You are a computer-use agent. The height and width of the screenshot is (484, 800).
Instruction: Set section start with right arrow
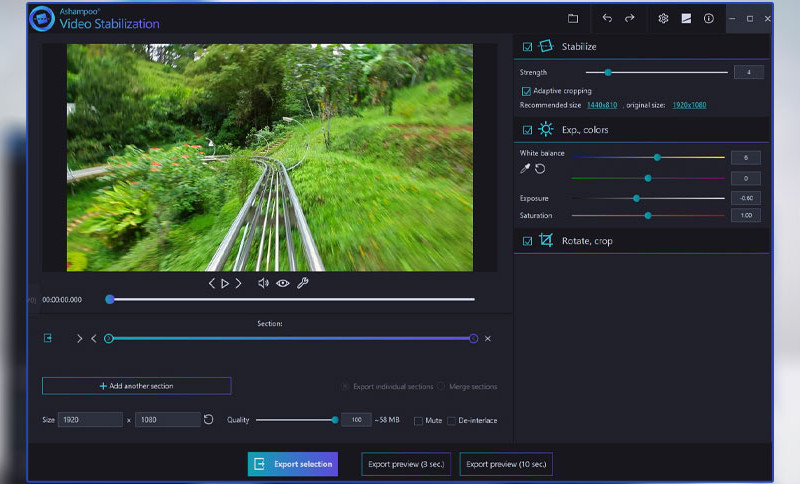(80, 339)
